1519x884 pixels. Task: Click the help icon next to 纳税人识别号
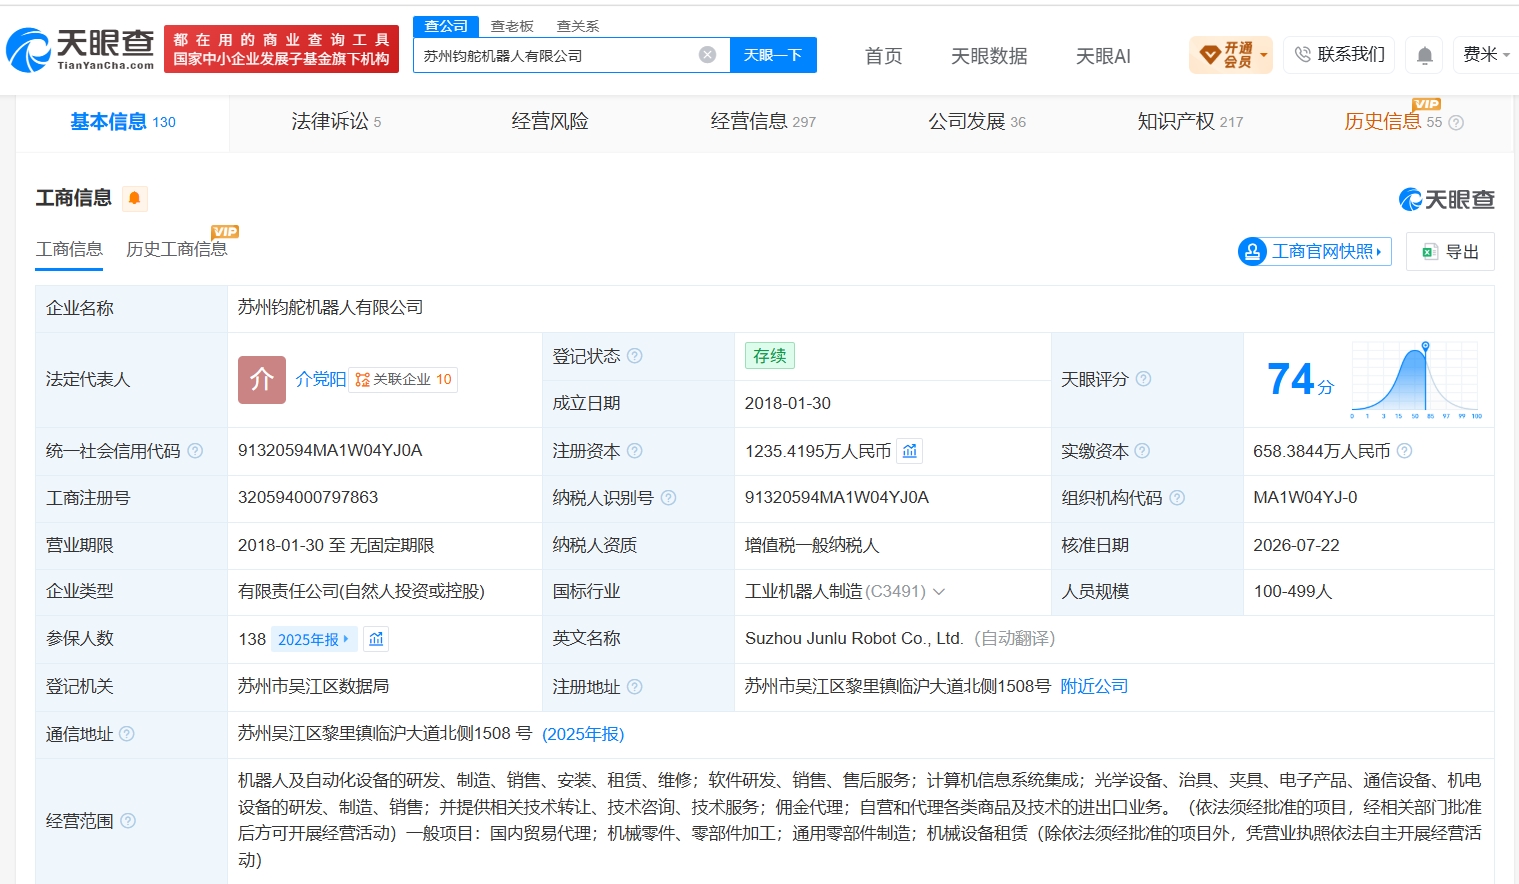tap(668, 498)
